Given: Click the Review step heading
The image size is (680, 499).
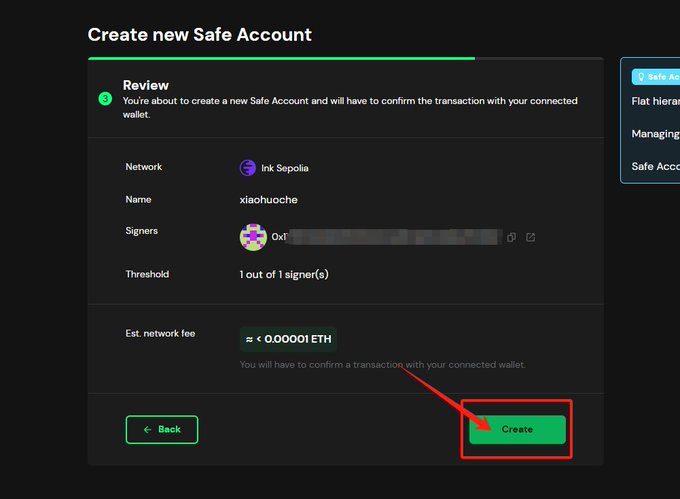Looking at the screenshot, I should [146, 85].
